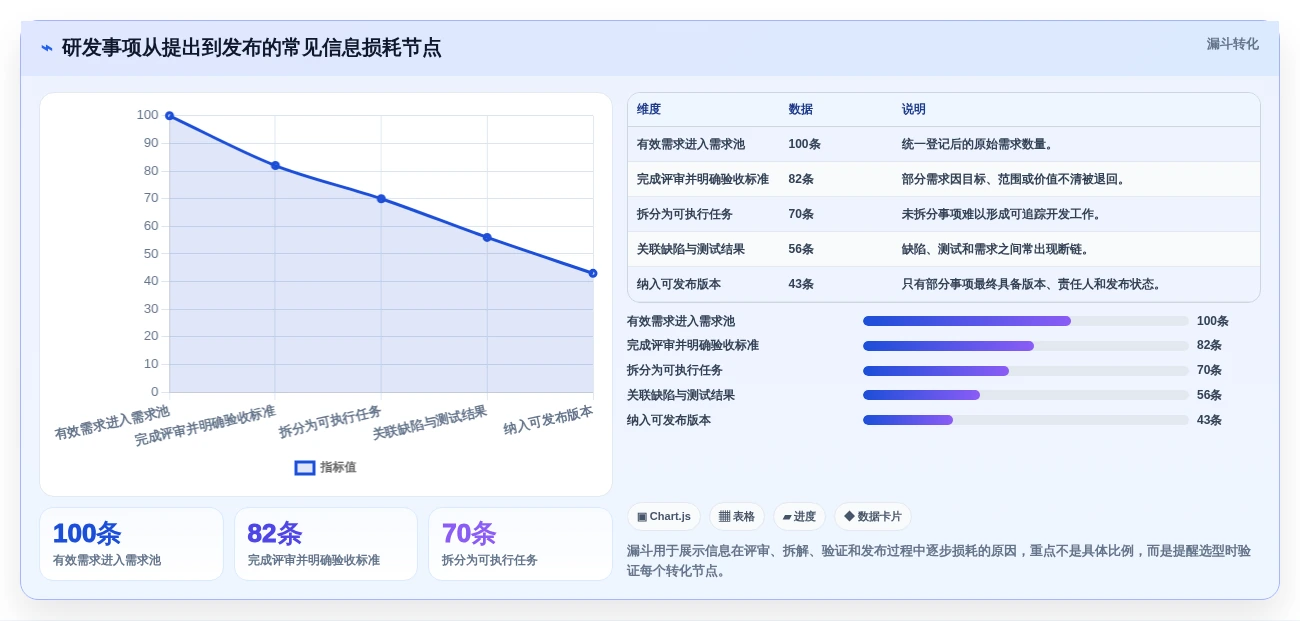Click table cell 有效需求进入需求池
Viewport: 1300px width, 621px height.
point(691,144)
